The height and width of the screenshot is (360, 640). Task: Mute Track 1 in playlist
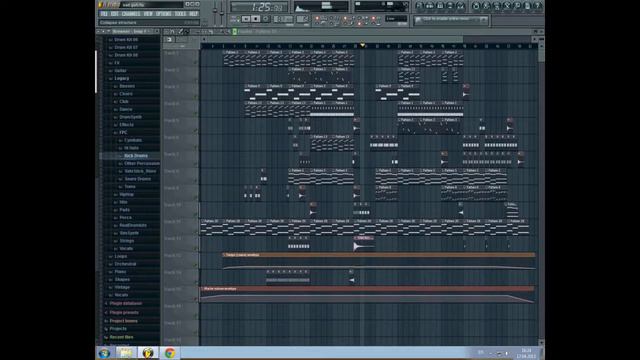[x=195, y=62]
